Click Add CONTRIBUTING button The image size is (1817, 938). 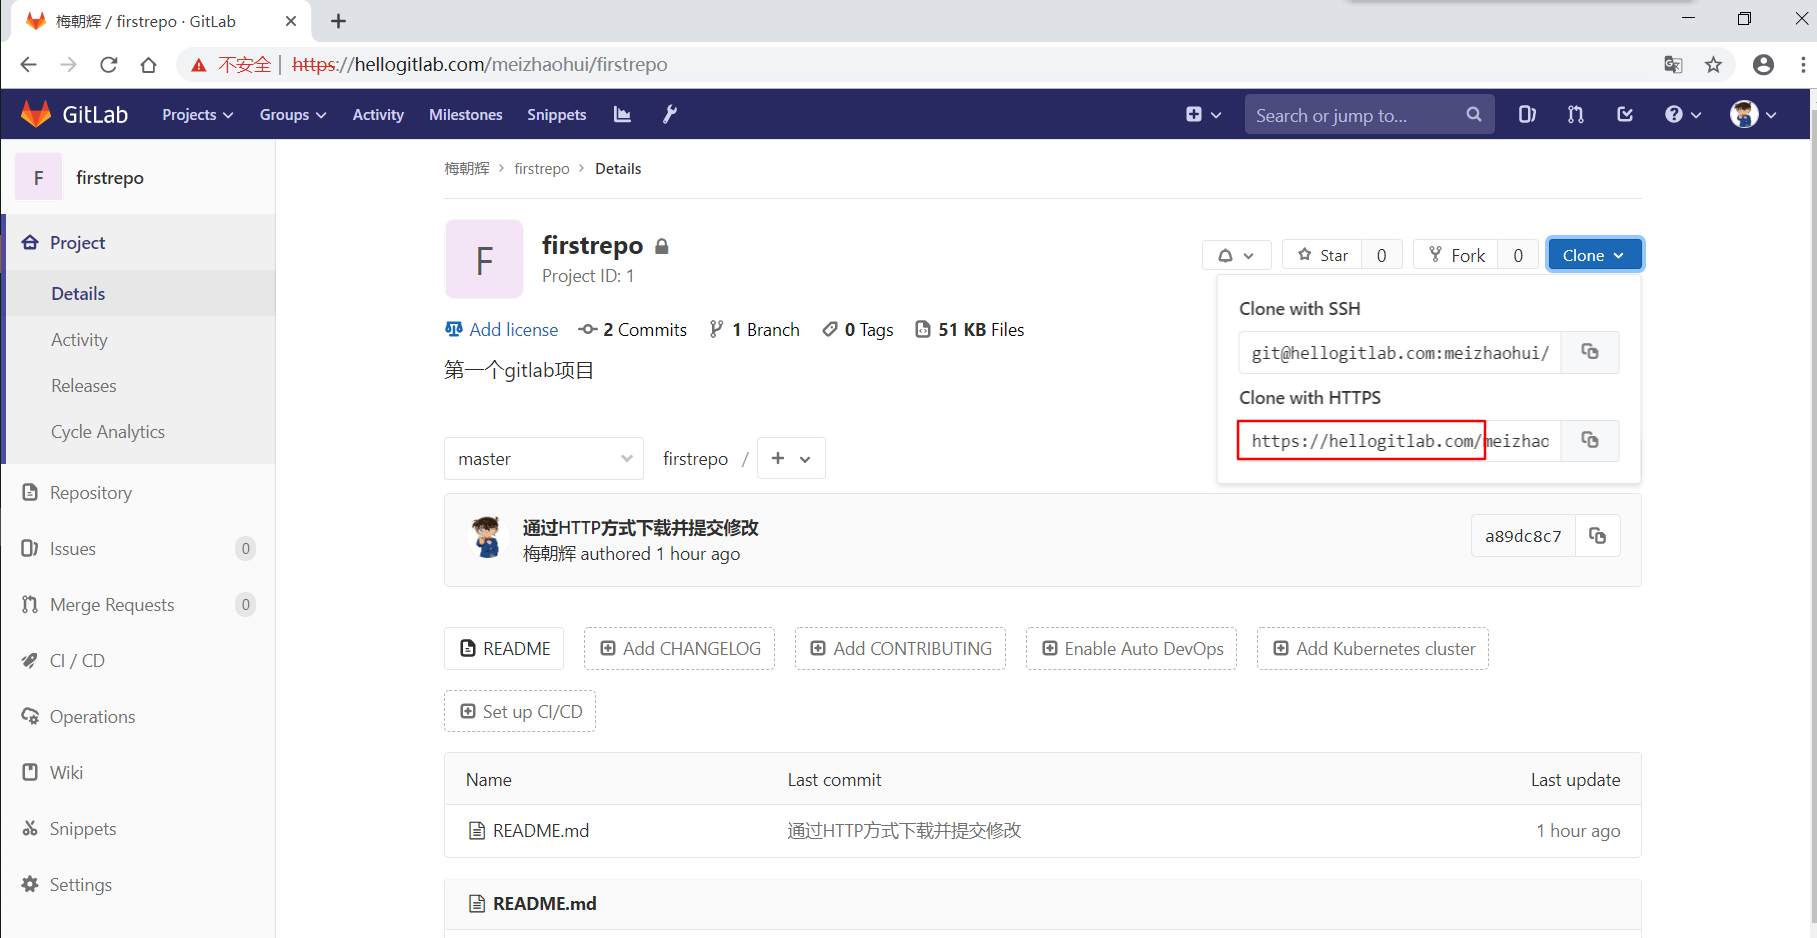coord(900,648)
